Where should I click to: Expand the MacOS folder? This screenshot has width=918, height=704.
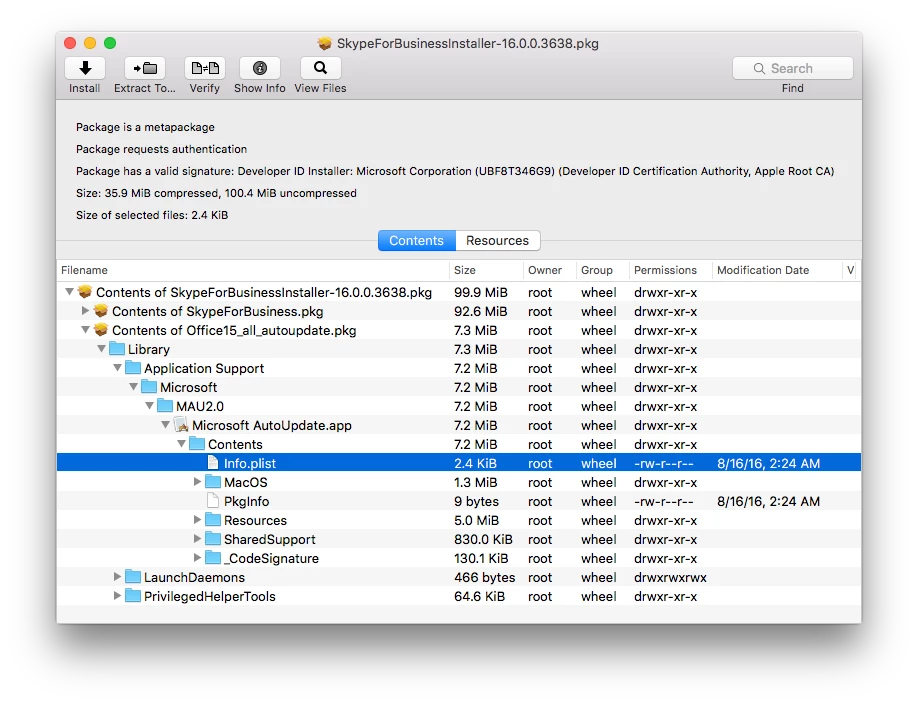pyautogui.click(x=197, y=481)
